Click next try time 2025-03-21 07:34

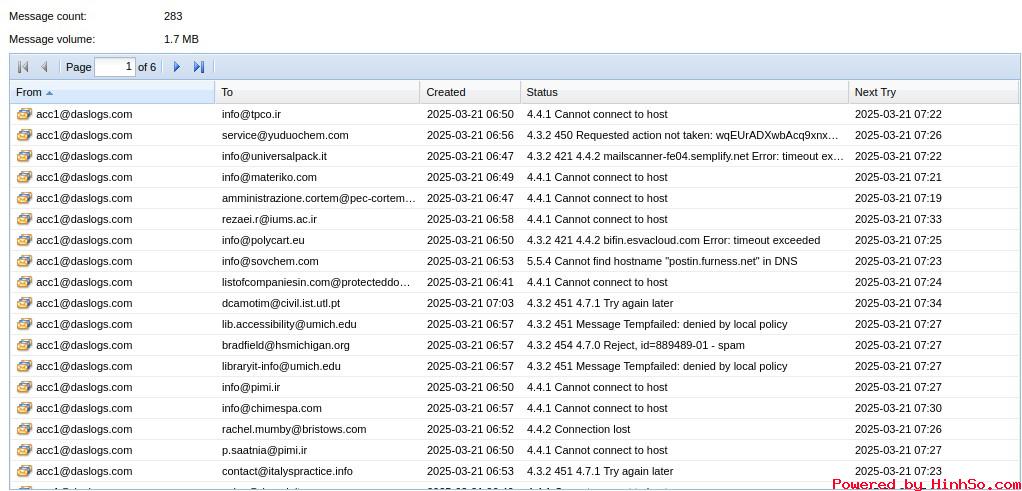898,303
